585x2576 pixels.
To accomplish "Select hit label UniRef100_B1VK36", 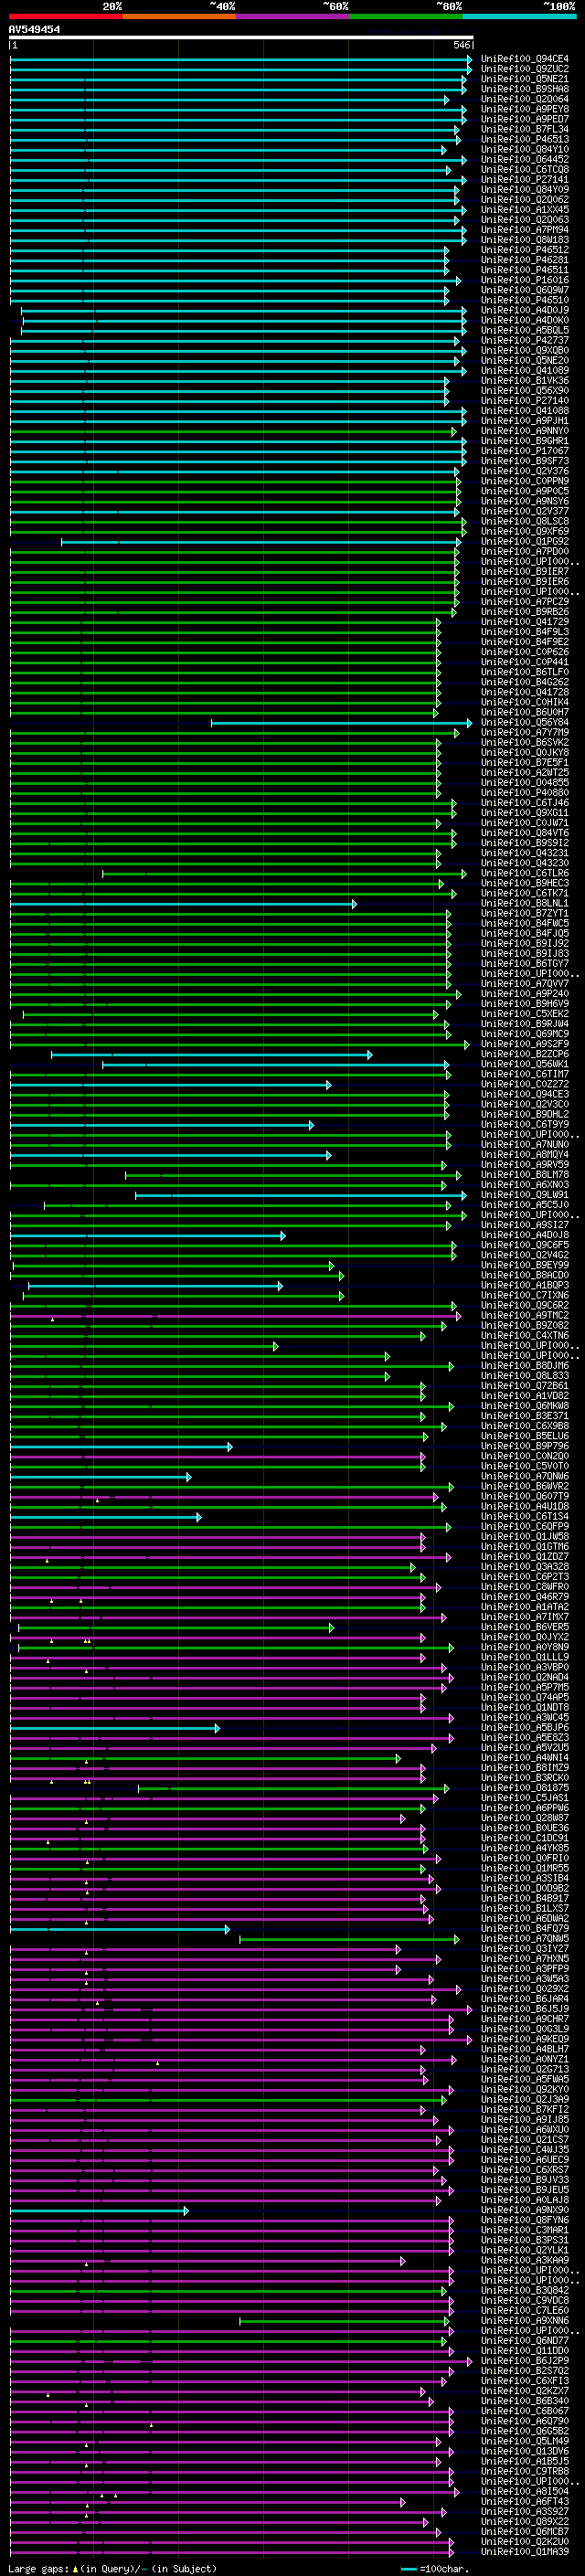I will (x=524, y=381).
